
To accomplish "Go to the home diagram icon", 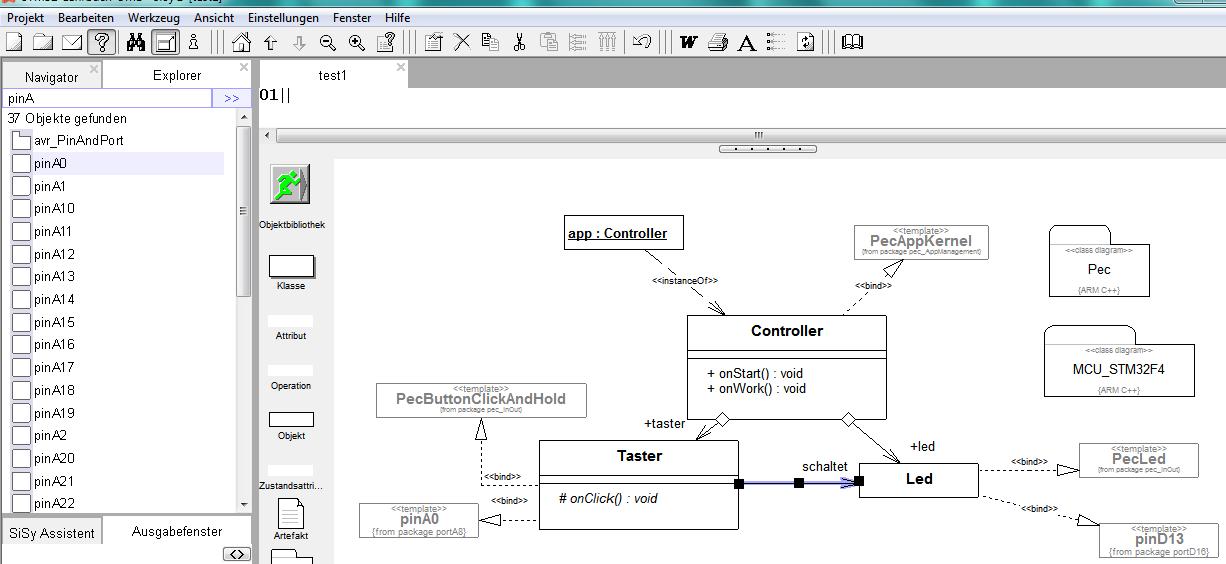I will coord(241,42).
